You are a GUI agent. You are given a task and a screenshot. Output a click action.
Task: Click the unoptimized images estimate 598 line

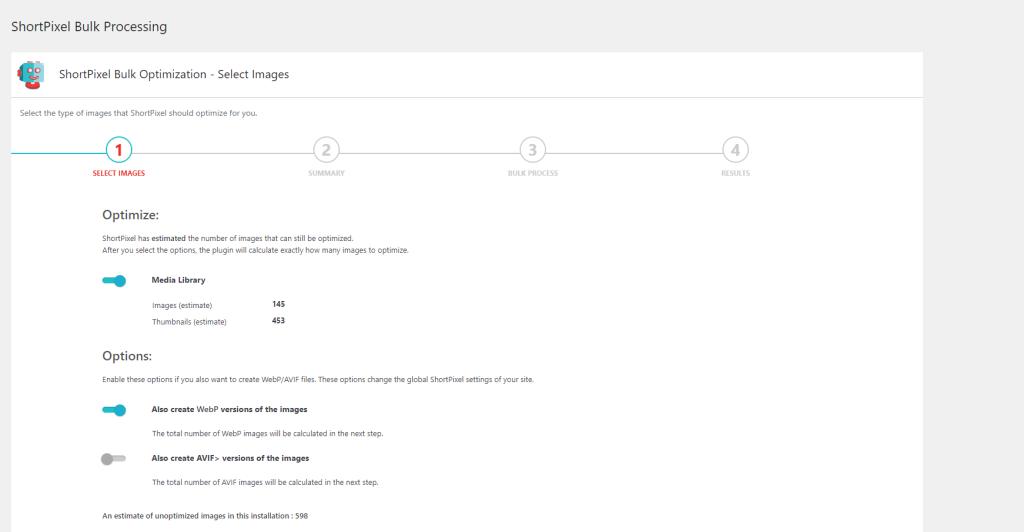(x=205, y=516)
